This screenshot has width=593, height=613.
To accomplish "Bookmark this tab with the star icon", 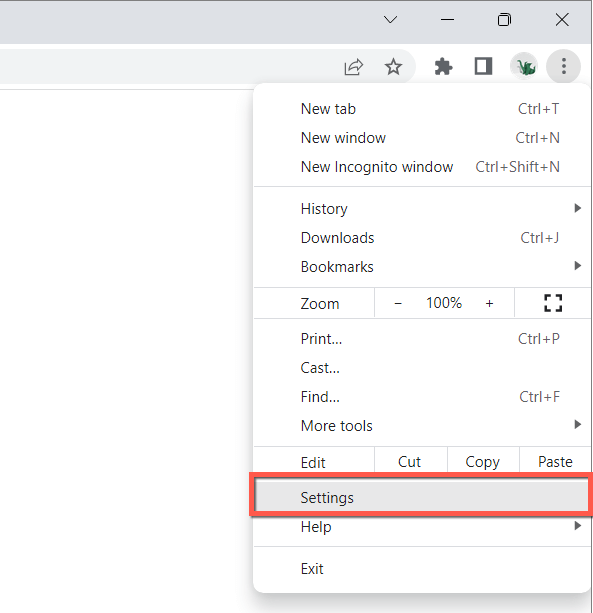I will click(x=393, y=66).
